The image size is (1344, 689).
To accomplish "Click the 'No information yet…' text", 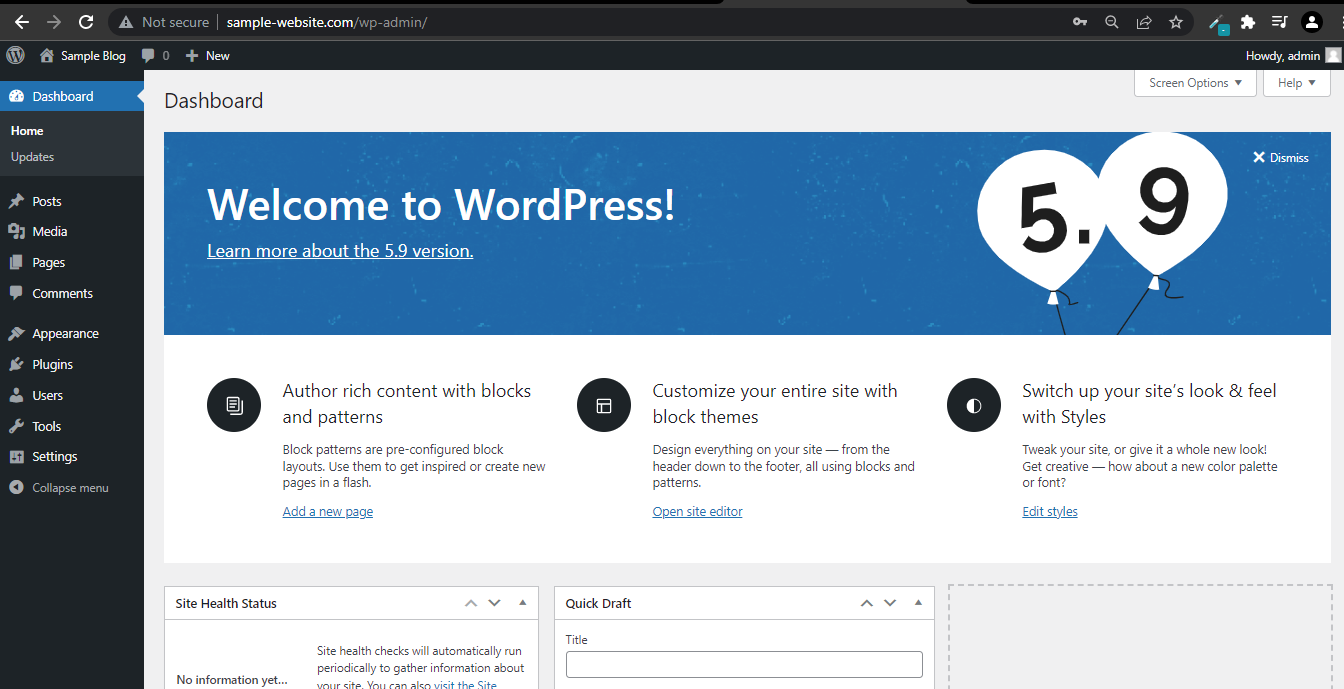I will [x=232, y=680].
